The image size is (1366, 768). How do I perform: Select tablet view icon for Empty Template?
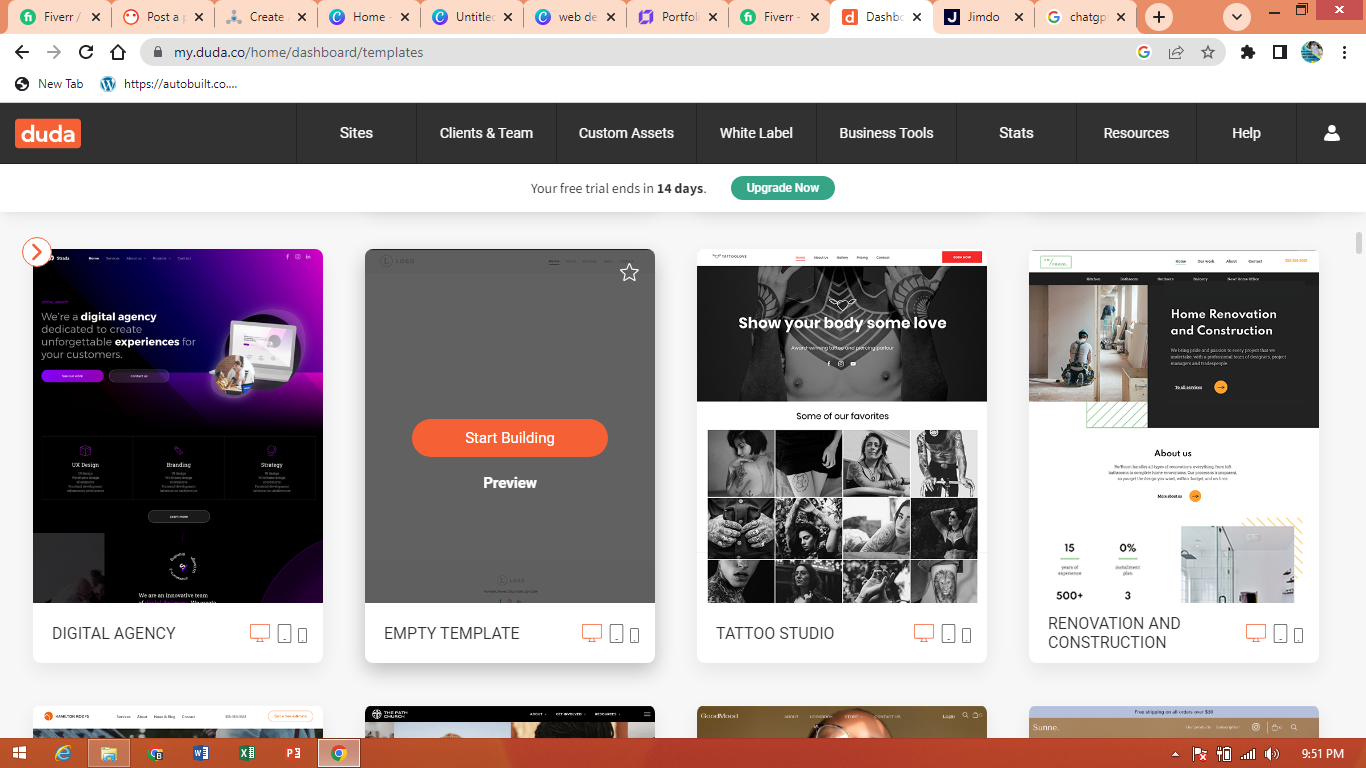616,634
